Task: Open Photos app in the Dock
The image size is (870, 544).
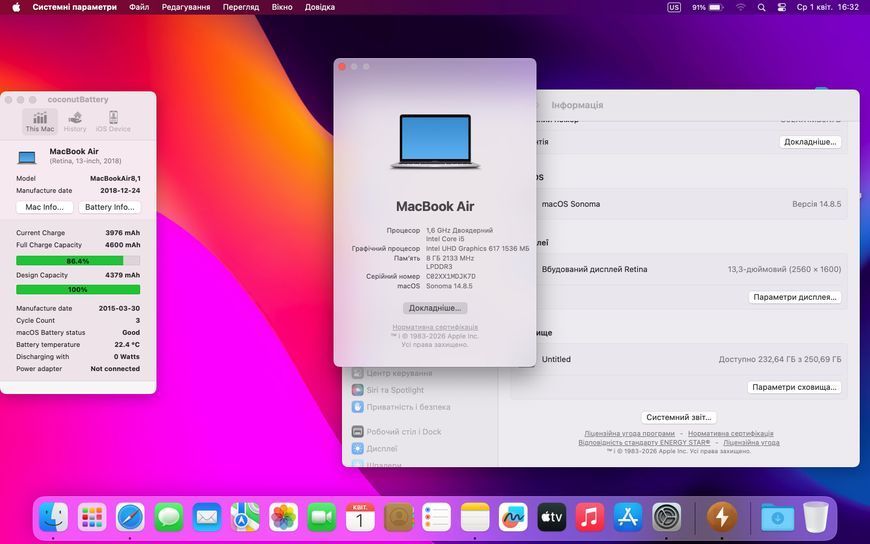Action: pyautogui.click(x=284, y=518)
